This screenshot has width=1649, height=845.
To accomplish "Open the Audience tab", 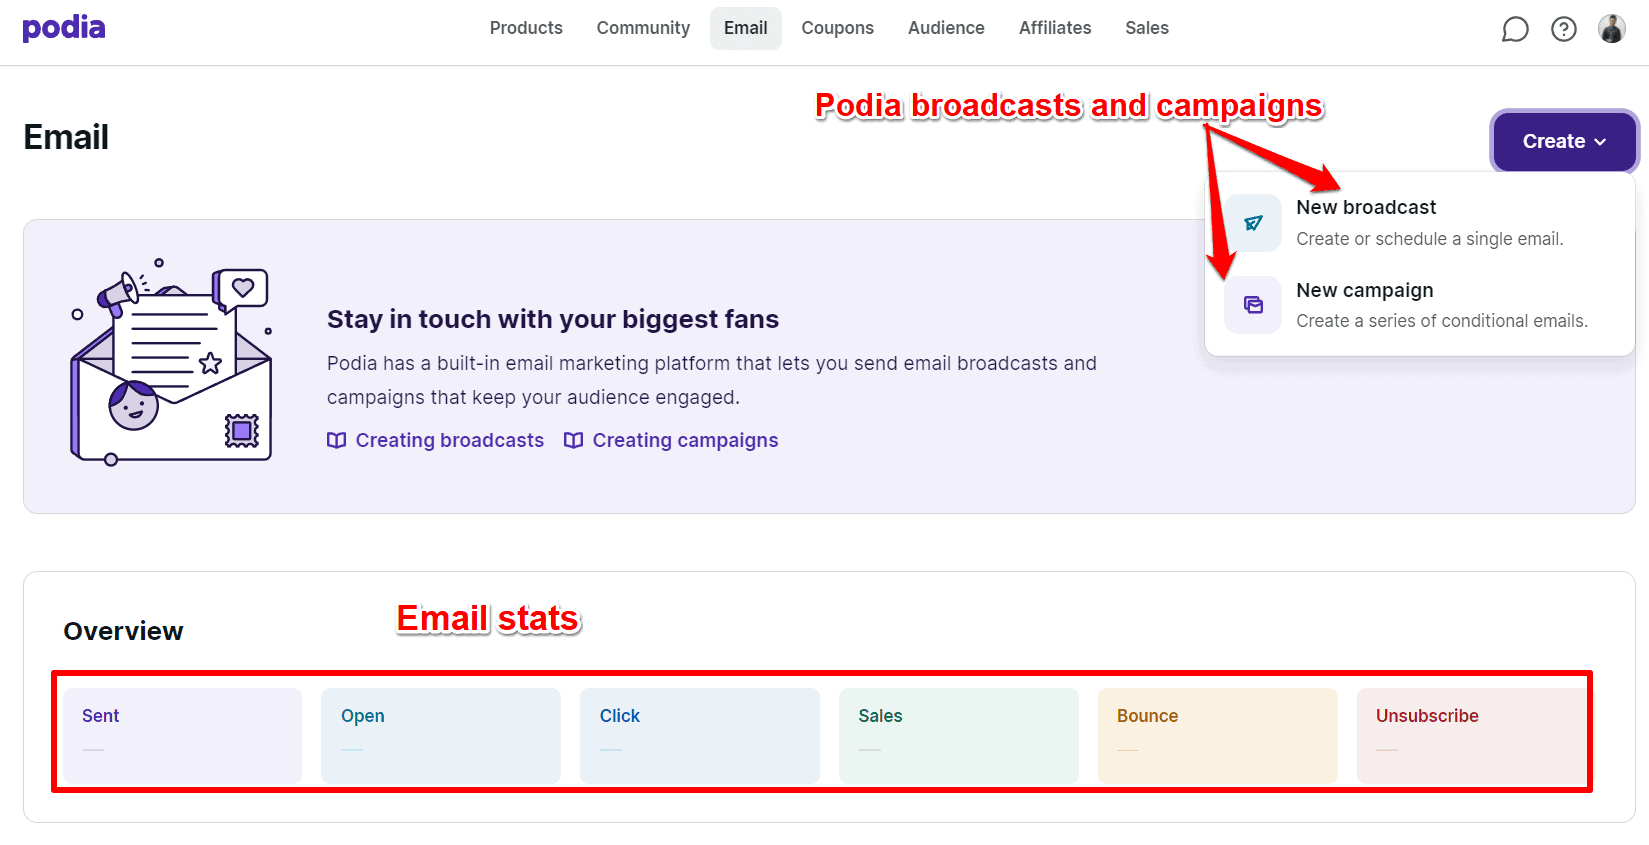I will pos(945,28).
